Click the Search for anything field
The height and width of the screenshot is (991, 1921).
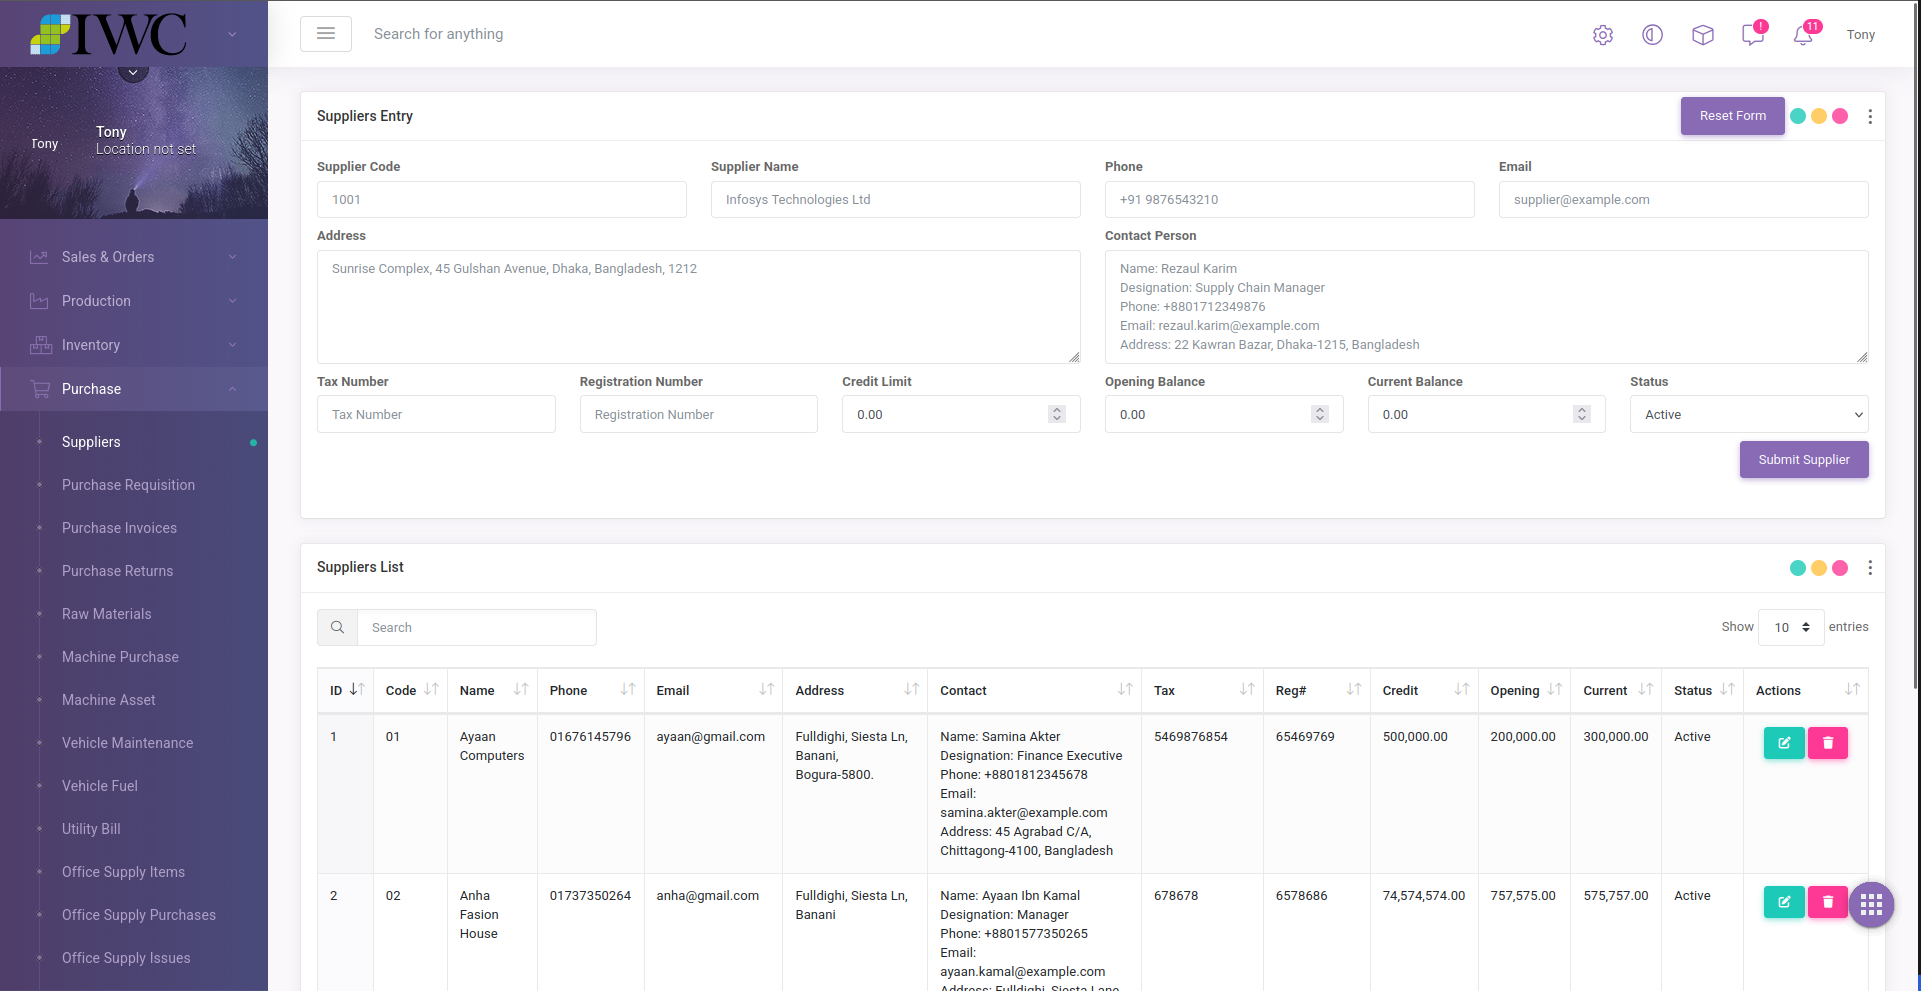tap(439, 34)
